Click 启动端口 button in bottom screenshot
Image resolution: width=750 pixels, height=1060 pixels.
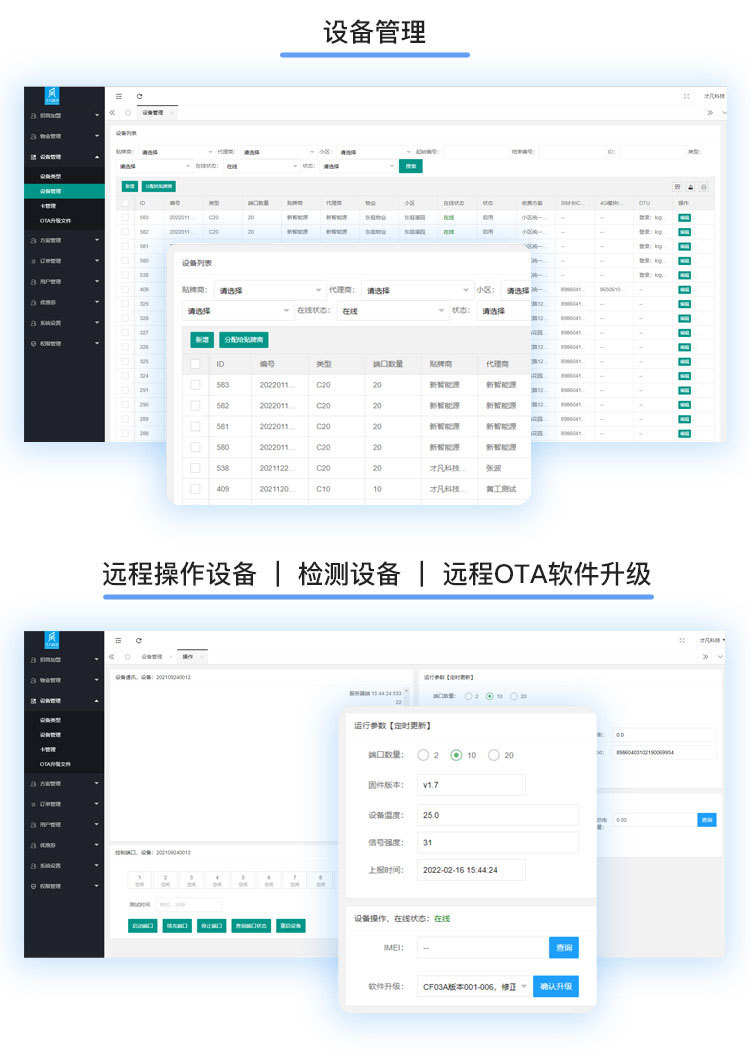(x=142, y=925)
